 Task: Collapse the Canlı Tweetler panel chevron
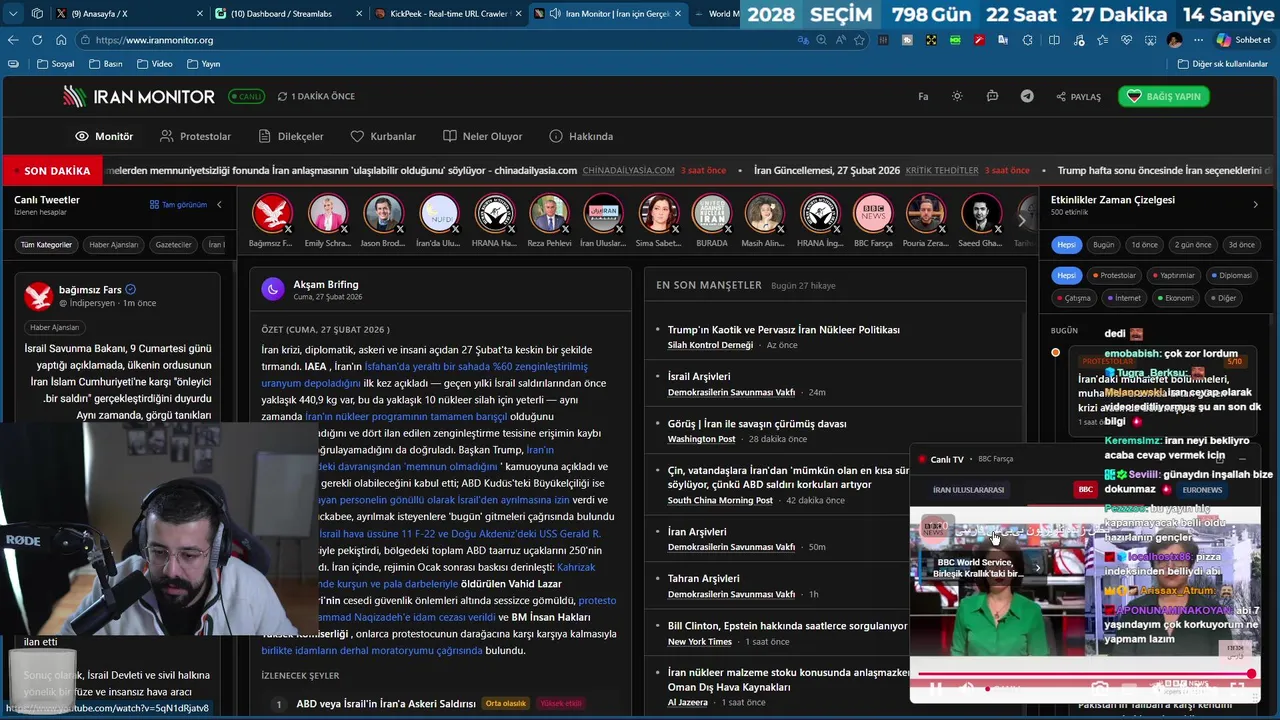(219, 205)
